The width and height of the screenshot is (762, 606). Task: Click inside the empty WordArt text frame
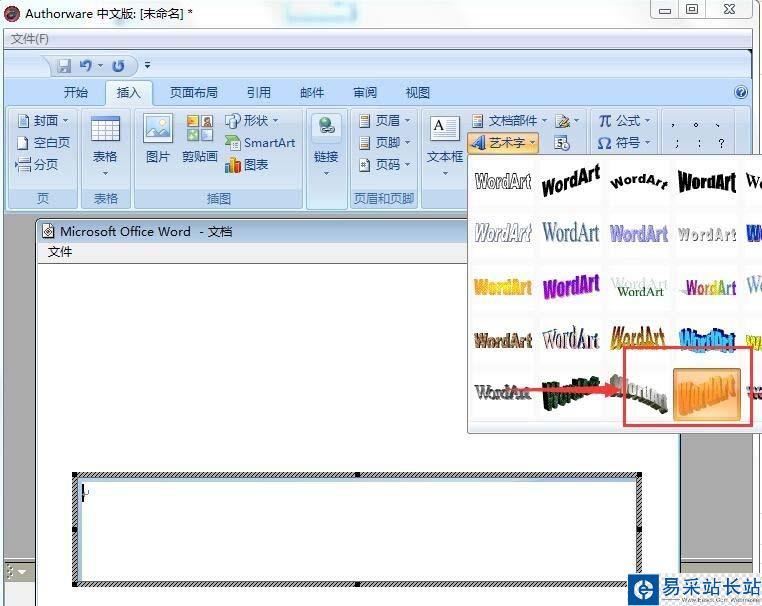click(x=357, y=529)
